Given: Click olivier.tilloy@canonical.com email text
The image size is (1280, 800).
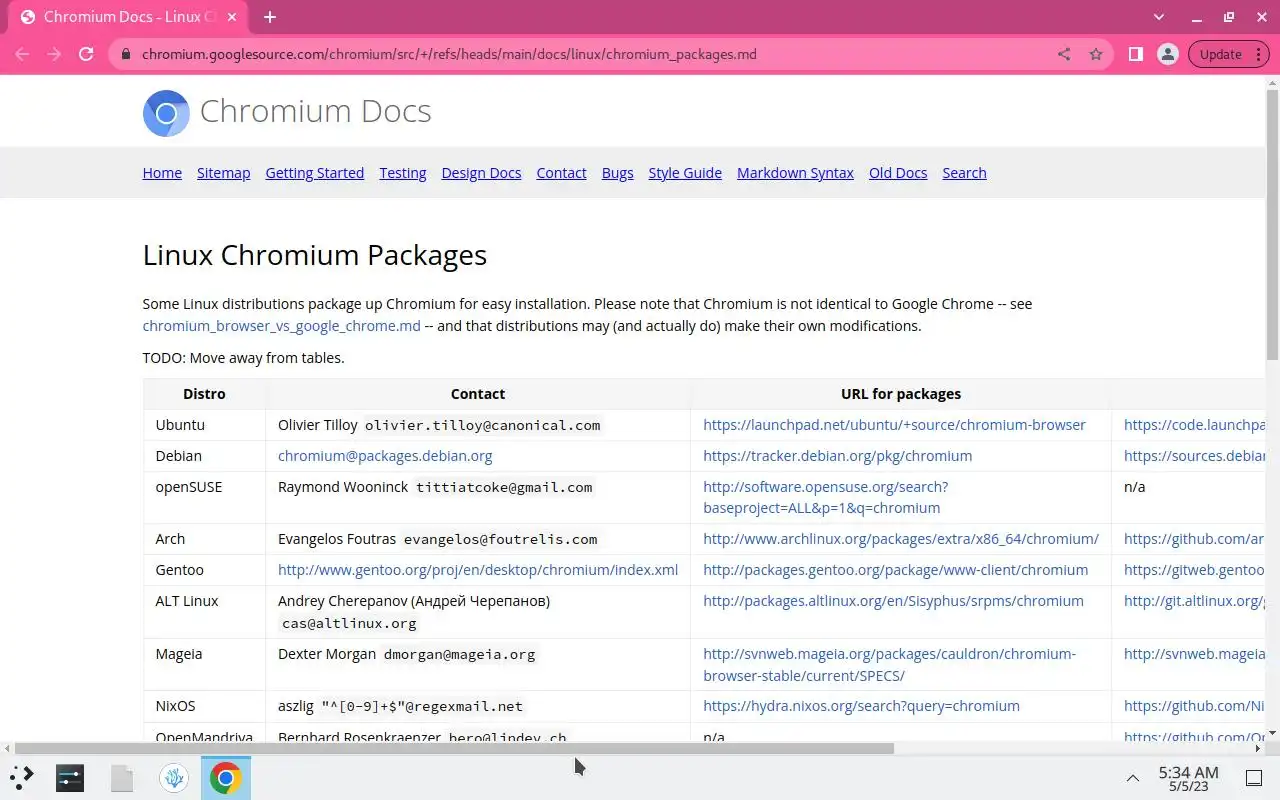Looking at the screenshot, I should click(x=482, y=425).
